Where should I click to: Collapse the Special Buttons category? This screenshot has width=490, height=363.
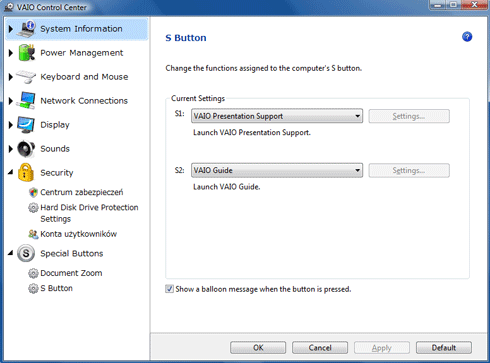11,253
